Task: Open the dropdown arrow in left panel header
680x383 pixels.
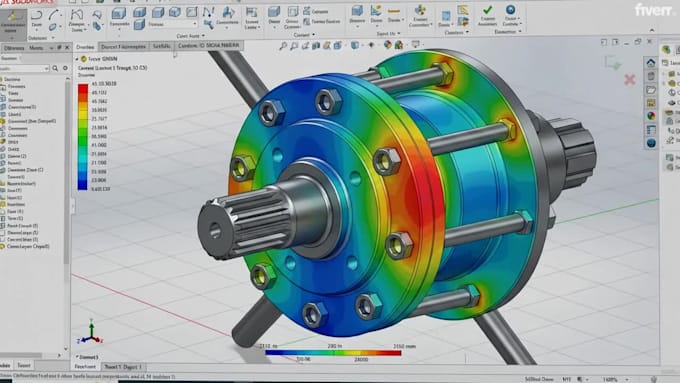Action: [51, 48]
